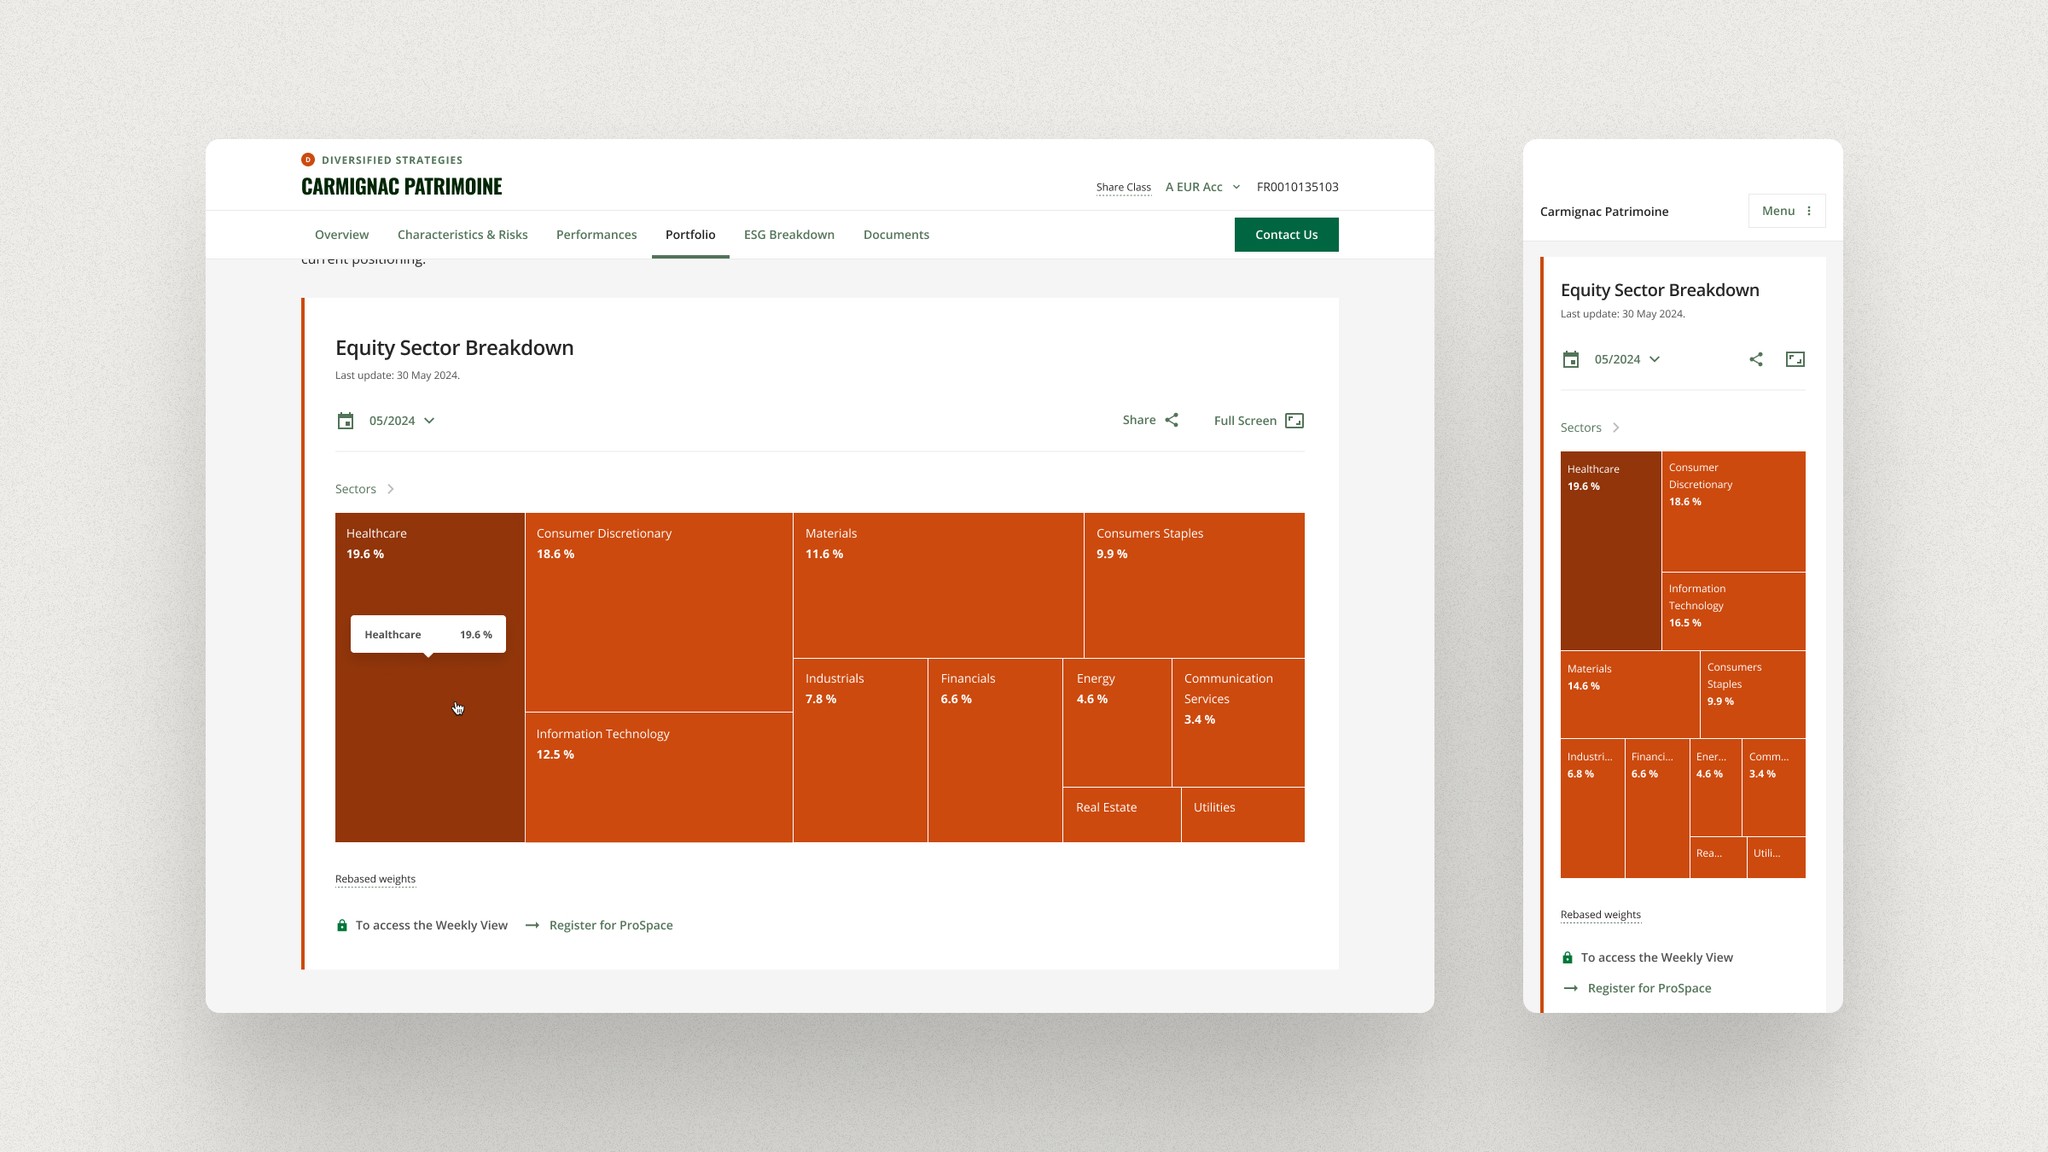Viewport: 2048px width, 1152px height.
Task: Select the Real Estate tile in desktop treemap
Action: click(1122, 815)
